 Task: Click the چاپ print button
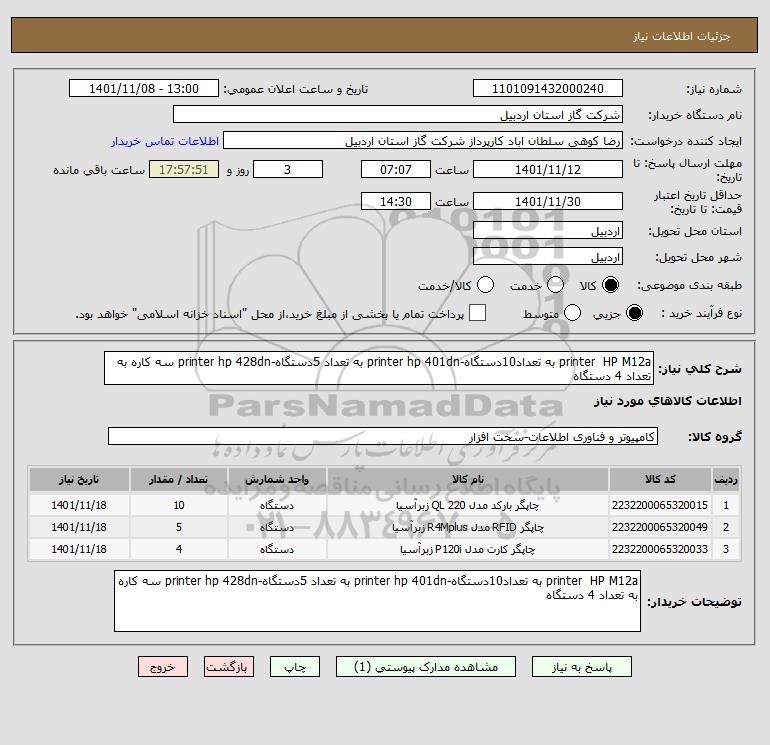(295, 667)
